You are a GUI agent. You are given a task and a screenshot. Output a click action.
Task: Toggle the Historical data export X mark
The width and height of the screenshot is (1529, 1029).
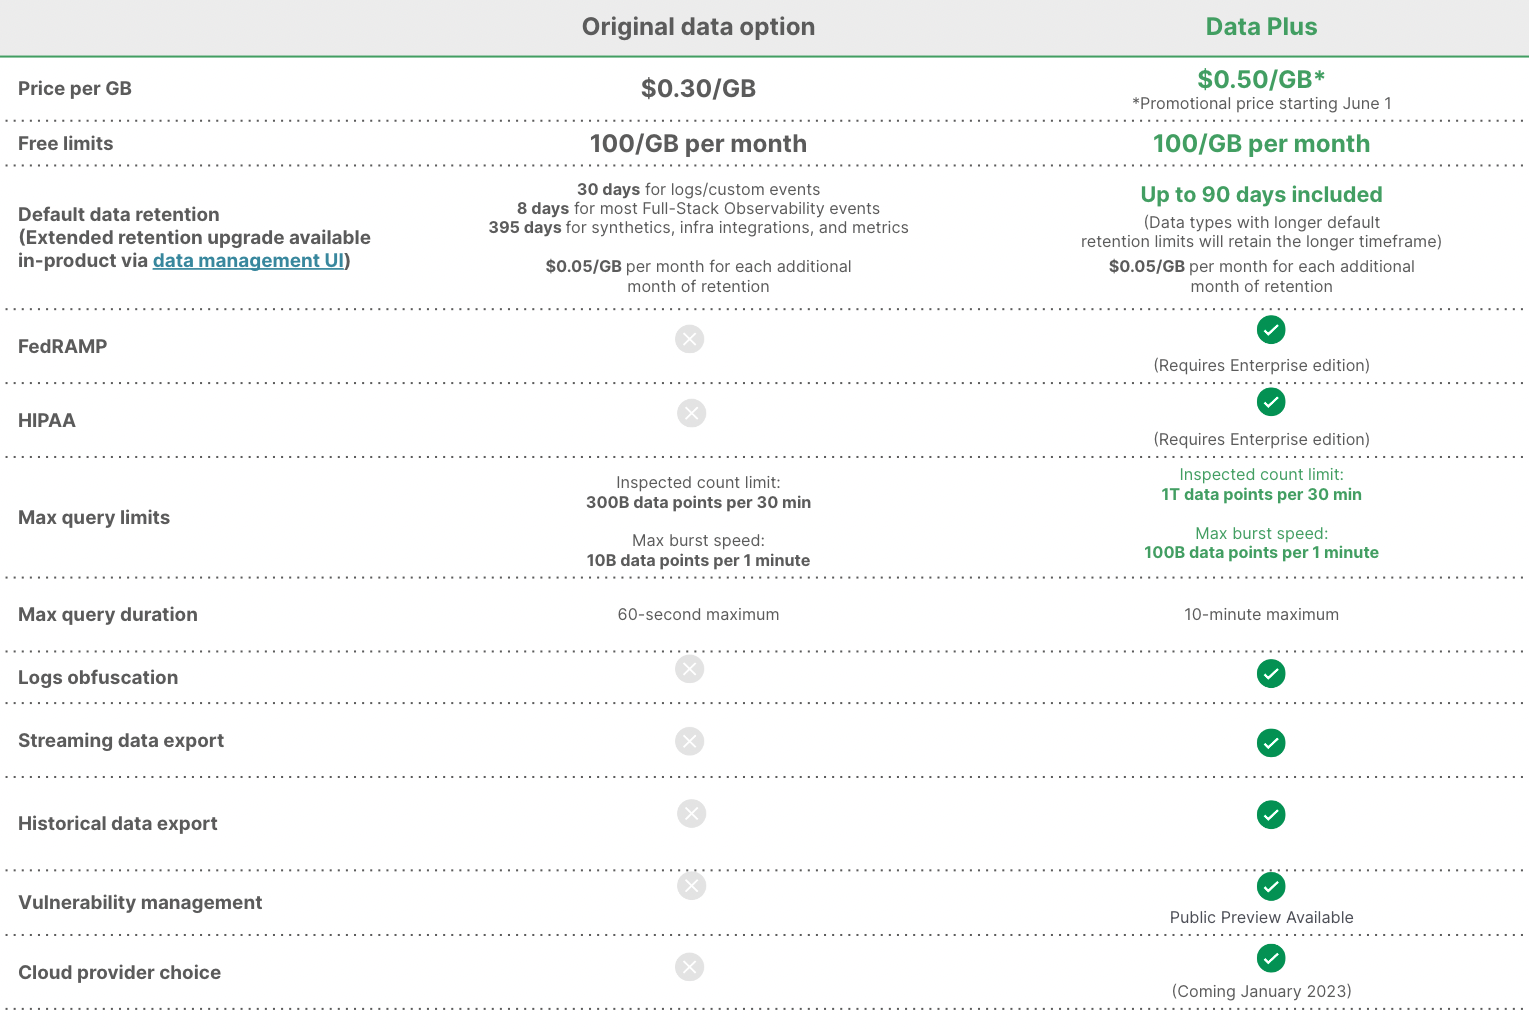pyautogui.click(x=691, y=814)
